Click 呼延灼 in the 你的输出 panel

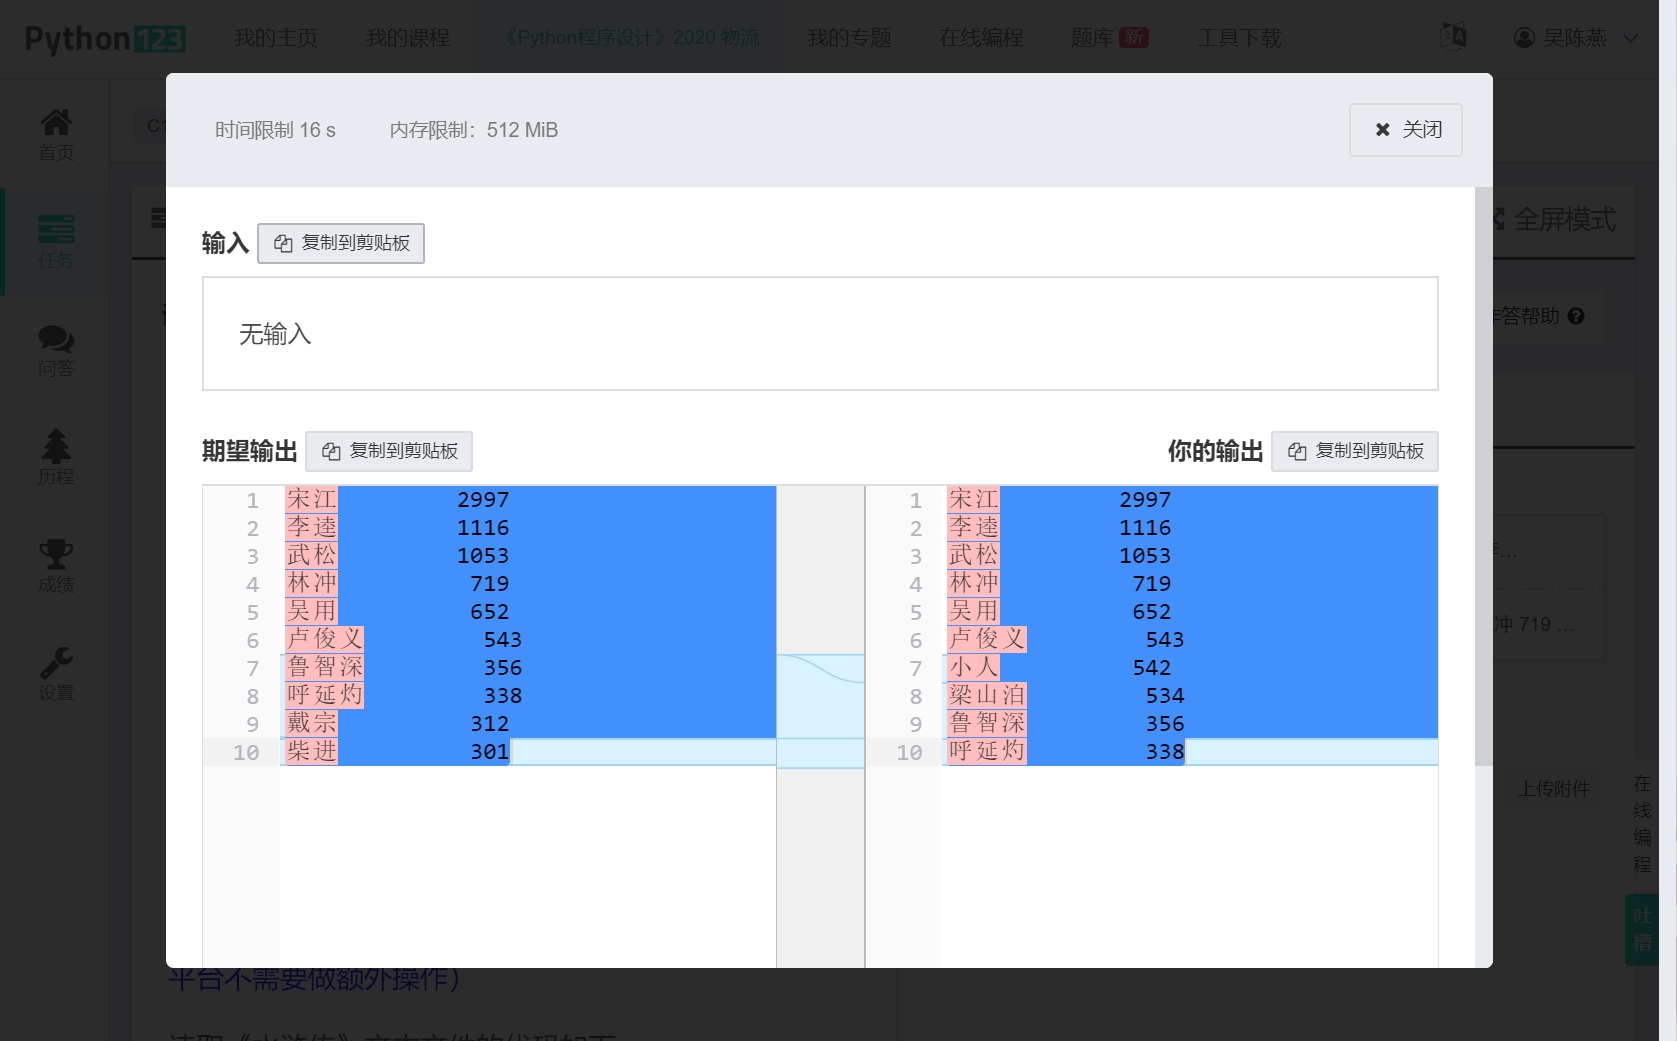(x=986, y=751)
